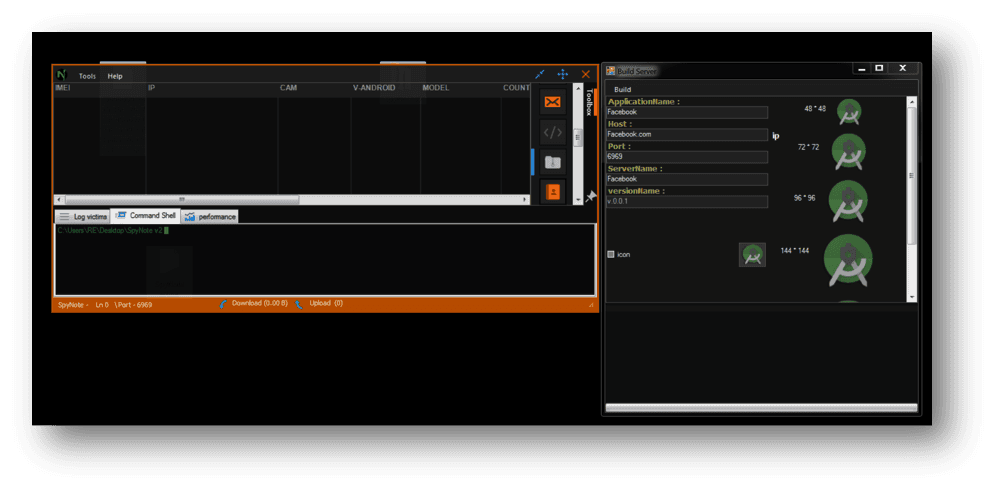Switch to the Command Shell tab

coord(146,216)
